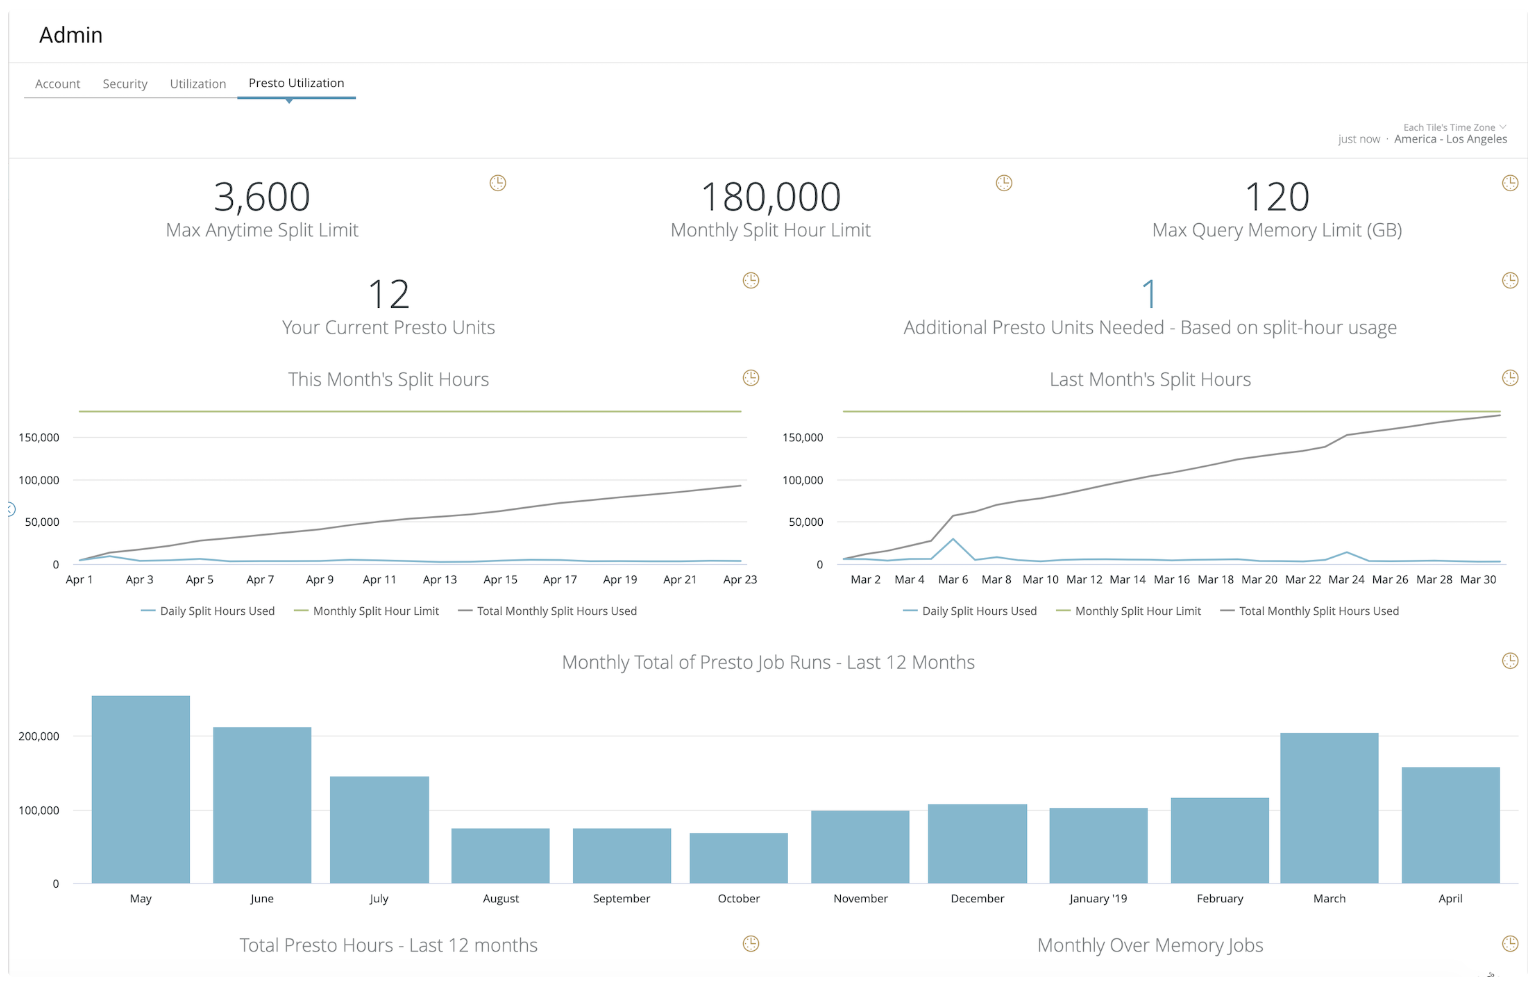Click clock icon beside Your Current Presto Units

(751, 281)
